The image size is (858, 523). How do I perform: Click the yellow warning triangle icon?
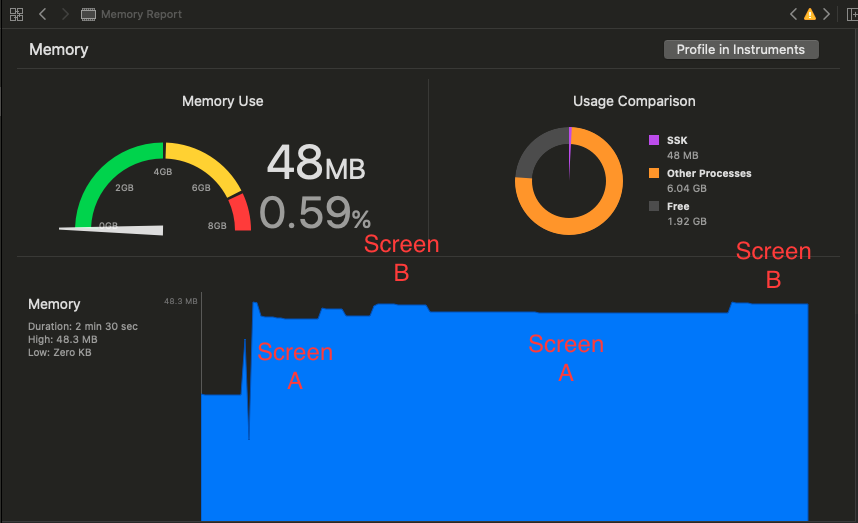810,15
